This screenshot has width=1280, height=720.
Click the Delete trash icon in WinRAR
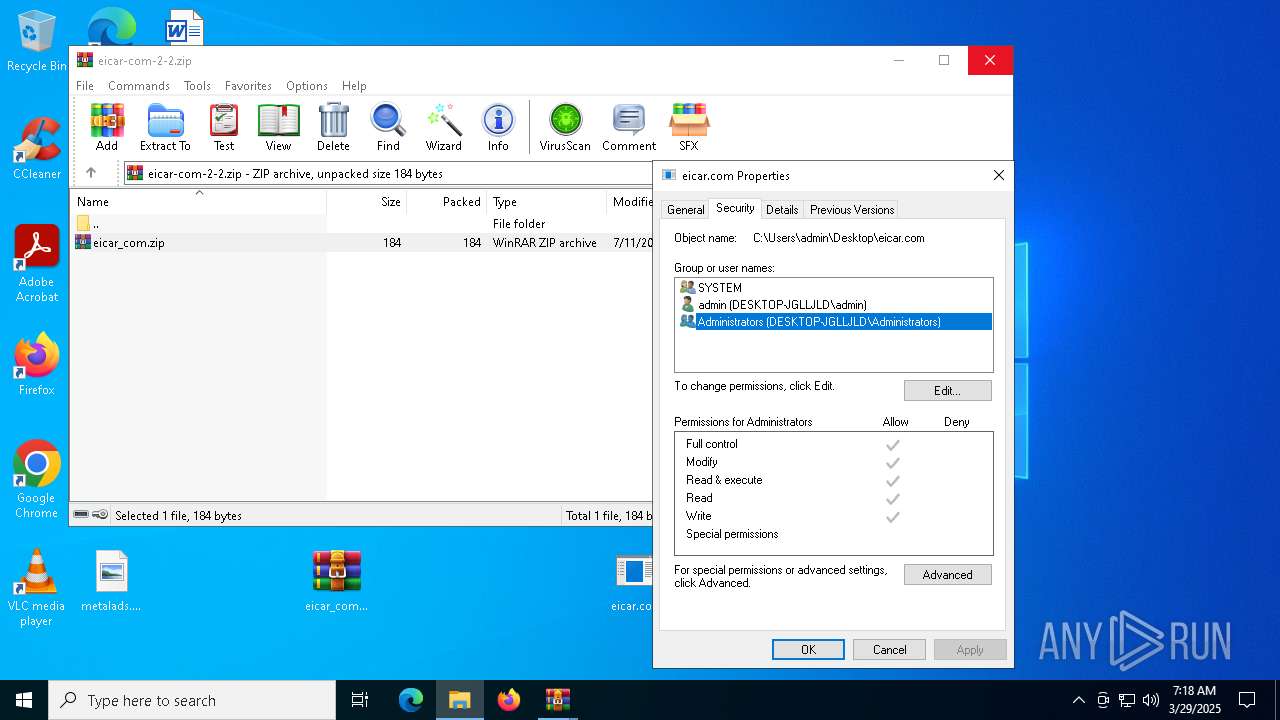click(333, 127)
